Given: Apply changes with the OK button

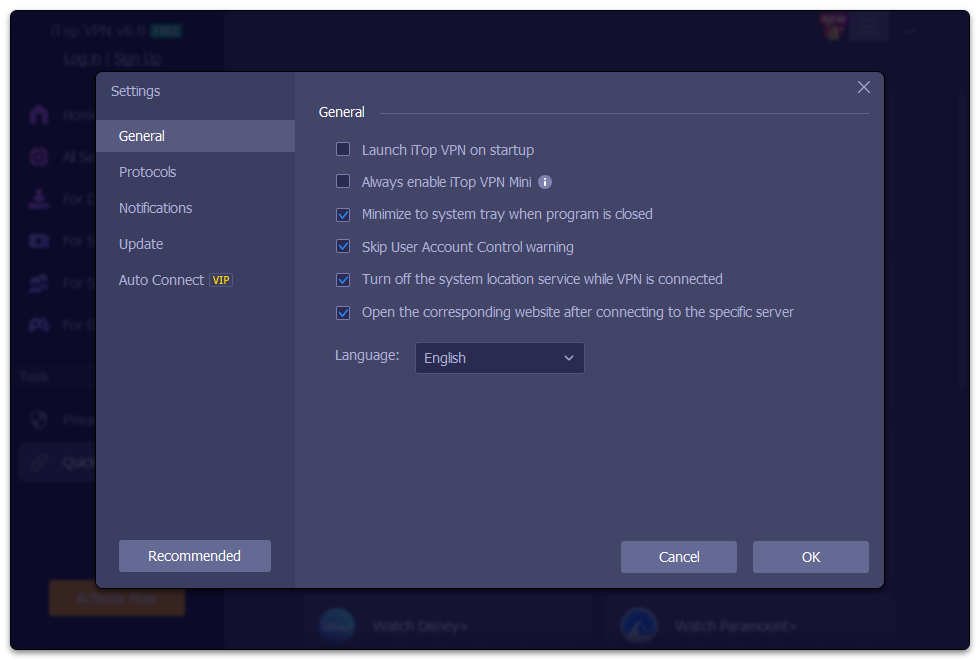Looking at the screenshot, I should point(810,557).
